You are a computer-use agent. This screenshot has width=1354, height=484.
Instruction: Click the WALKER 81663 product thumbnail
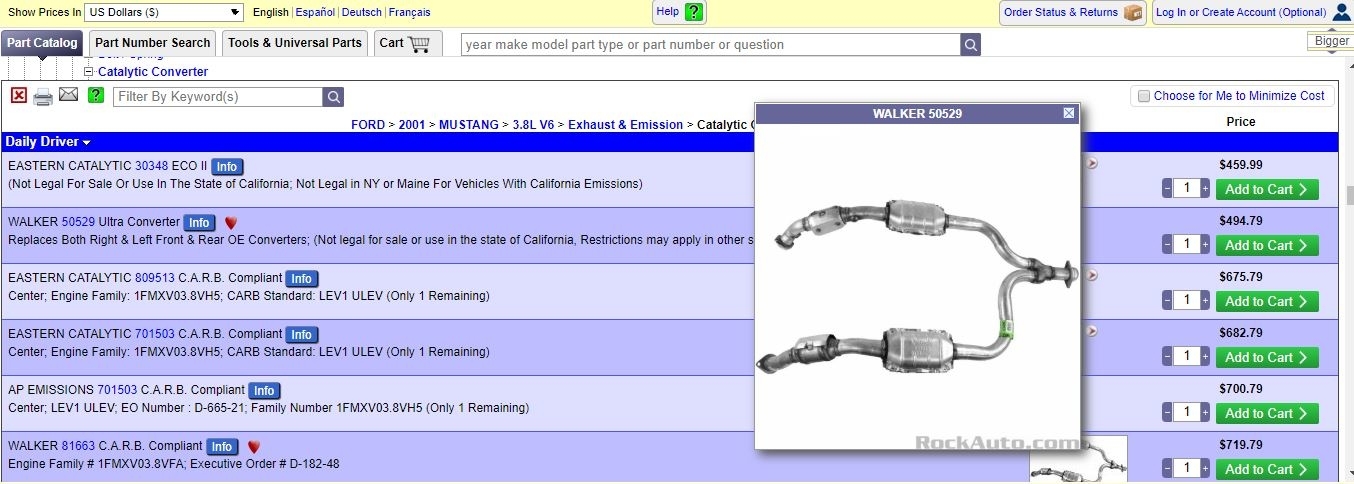(x=1078, y=459)
